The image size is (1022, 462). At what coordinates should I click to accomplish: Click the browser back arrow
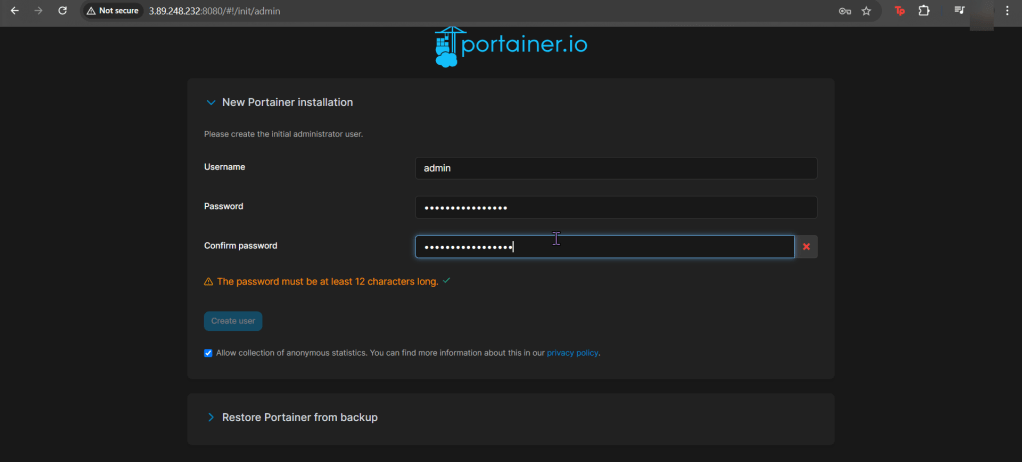tap(14, 10)
